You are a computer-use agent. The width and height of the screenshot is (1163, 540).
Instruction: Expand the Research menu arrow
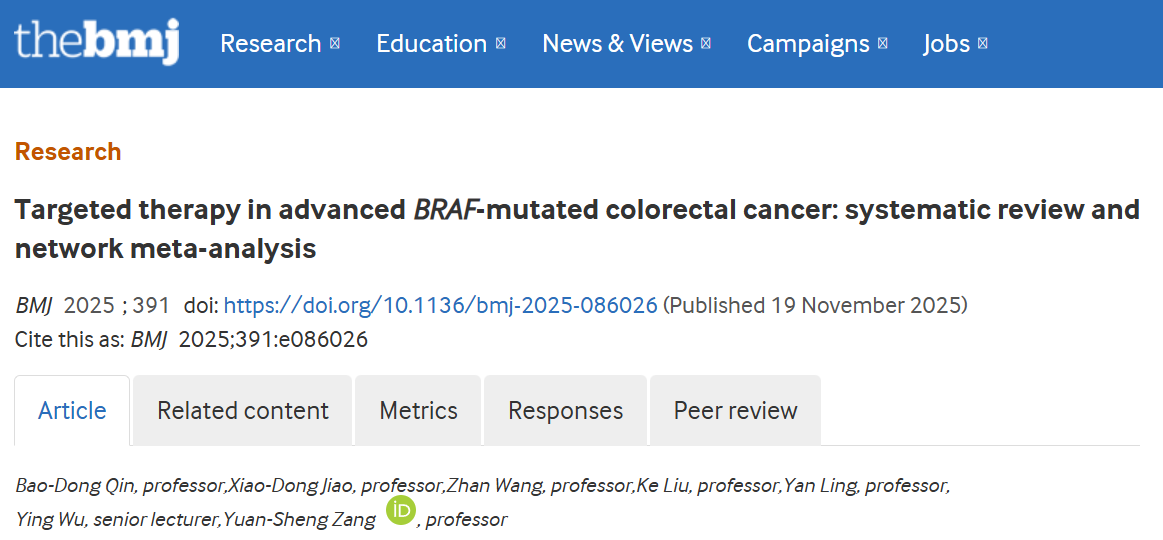[335, 44]
